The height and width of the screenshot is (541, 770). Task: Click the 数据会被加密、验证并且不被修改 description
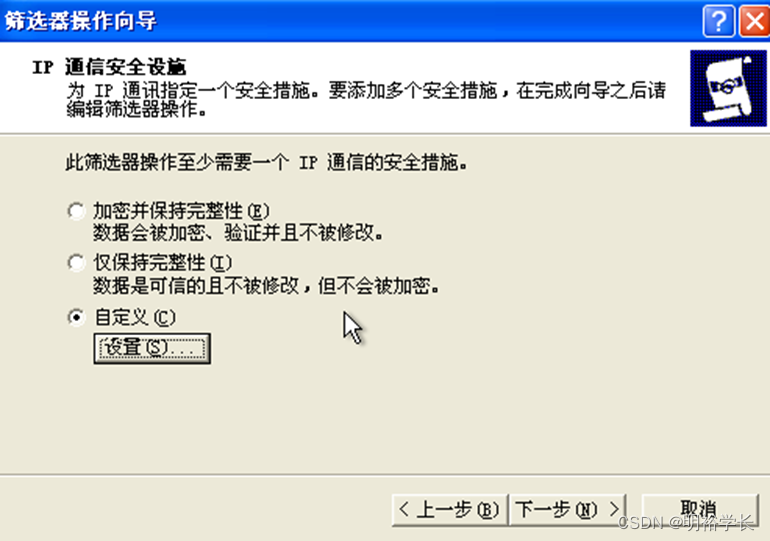tap(238, 233)
